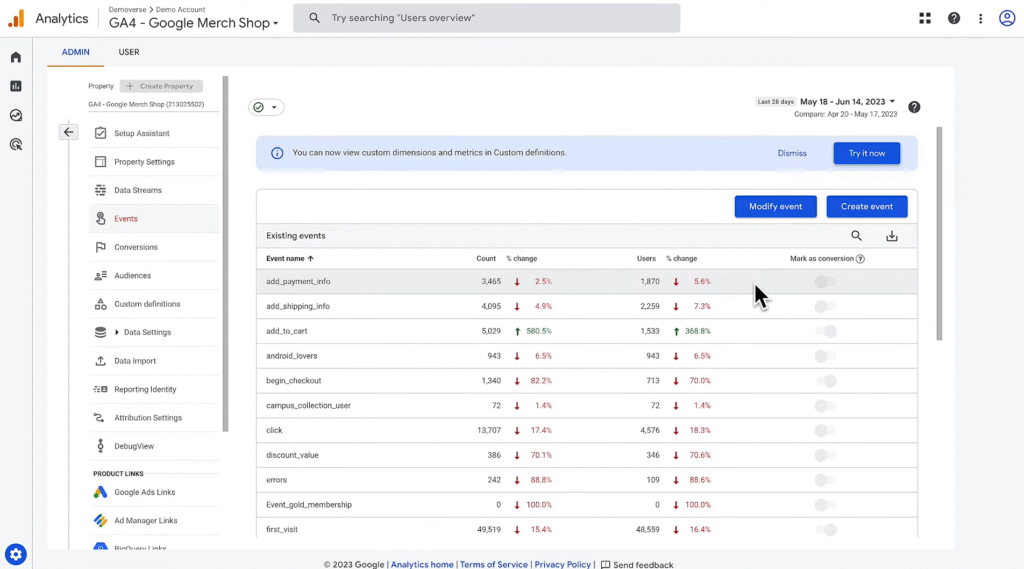Click the Modify event button
Viewport: 1024px width, 569px height.
click(775, 206)
